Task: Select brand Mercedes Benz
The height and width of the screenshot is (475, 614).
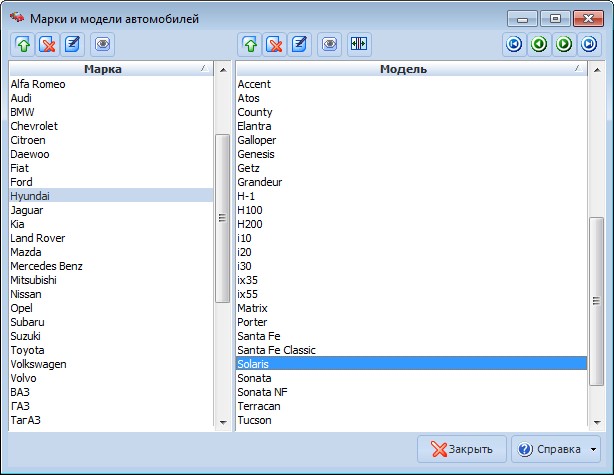Action: [111, 266]
